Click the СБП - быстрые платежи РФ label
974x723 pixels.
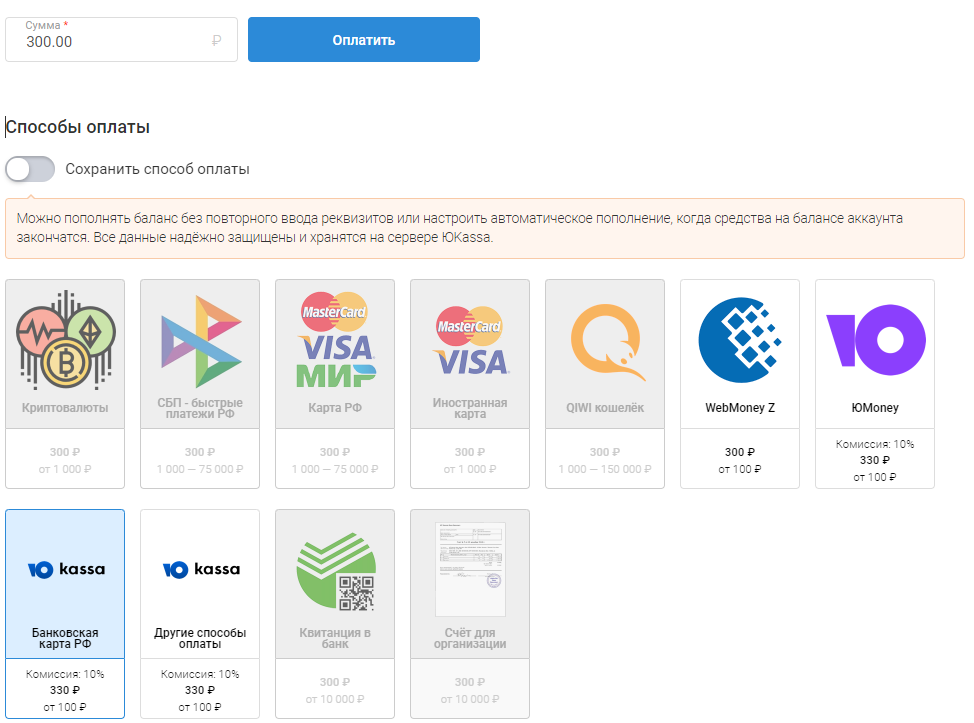click(200, 408)
